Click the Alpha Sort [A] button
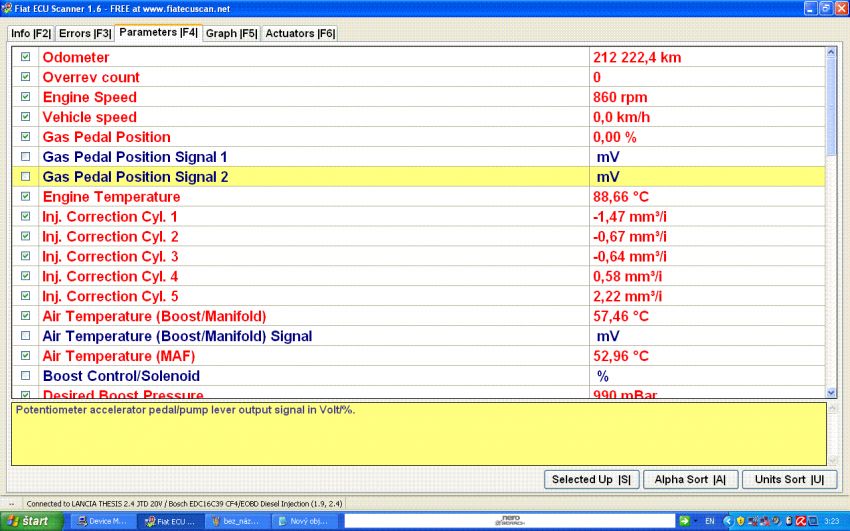 (690, 480)
